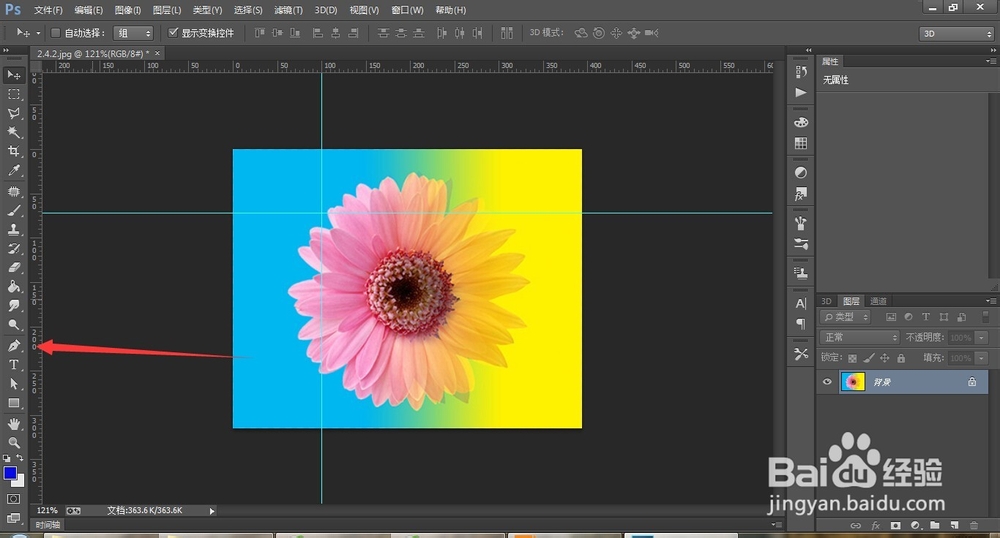Viewport: 1000px width, 538px height.
Task: Switch to the 通道 tab
Action: click(878, 301)
